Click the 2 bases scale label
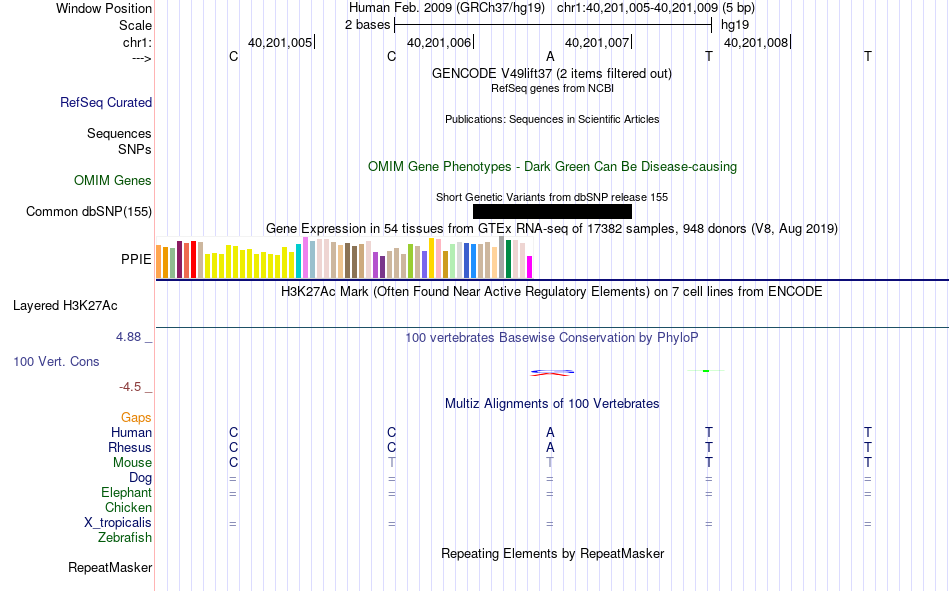The height and width of the screenshot is (591, 950). pos(368,25)
